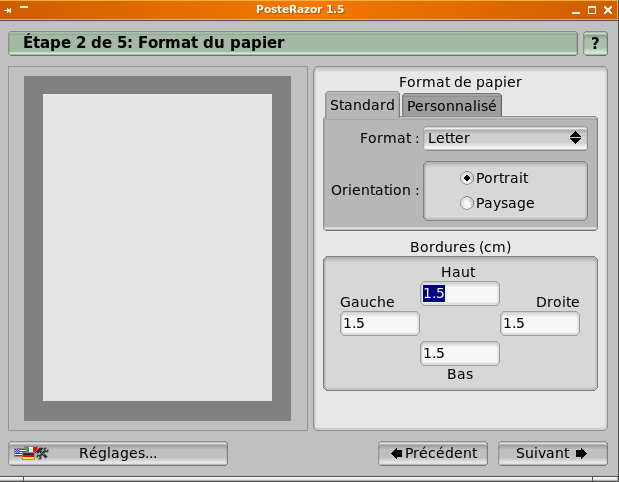
Task: Focus the Gauche border input field
Action: (380, 324)
